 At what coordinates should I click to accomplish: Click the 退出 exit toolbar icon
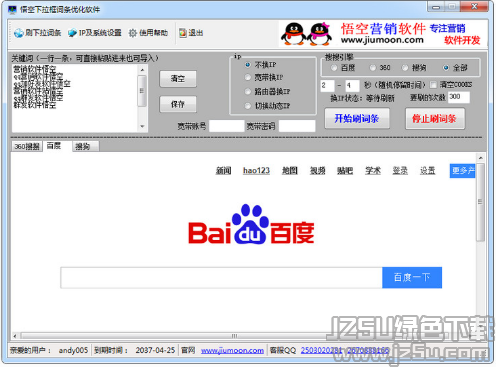(183, 33)
